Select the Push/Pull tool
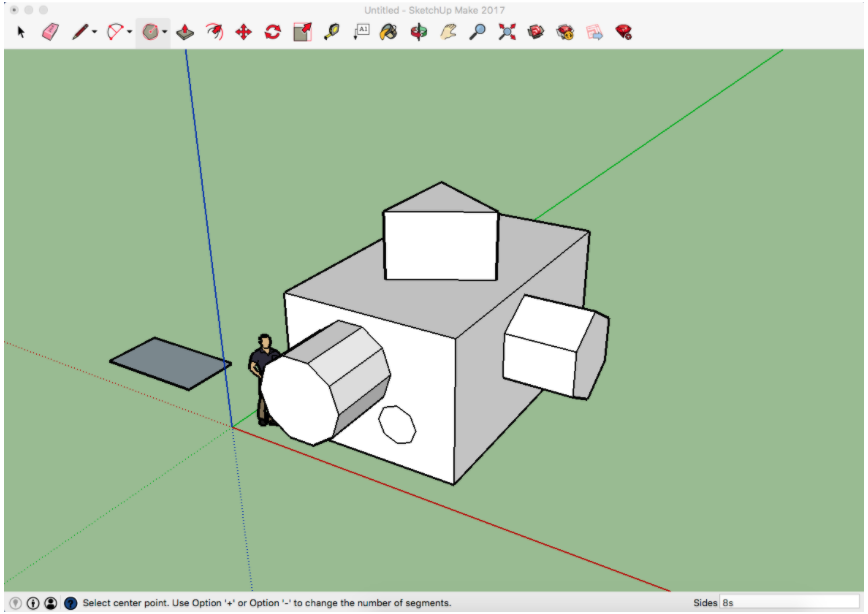 pyautogui.click(x=185, y=32)
